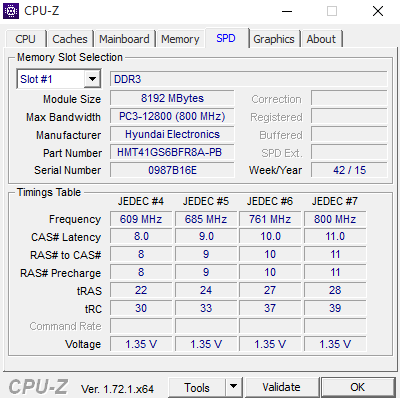Screen dimensions: 400x398
Task: Confirm with the OK button
Action: (358, 387)
